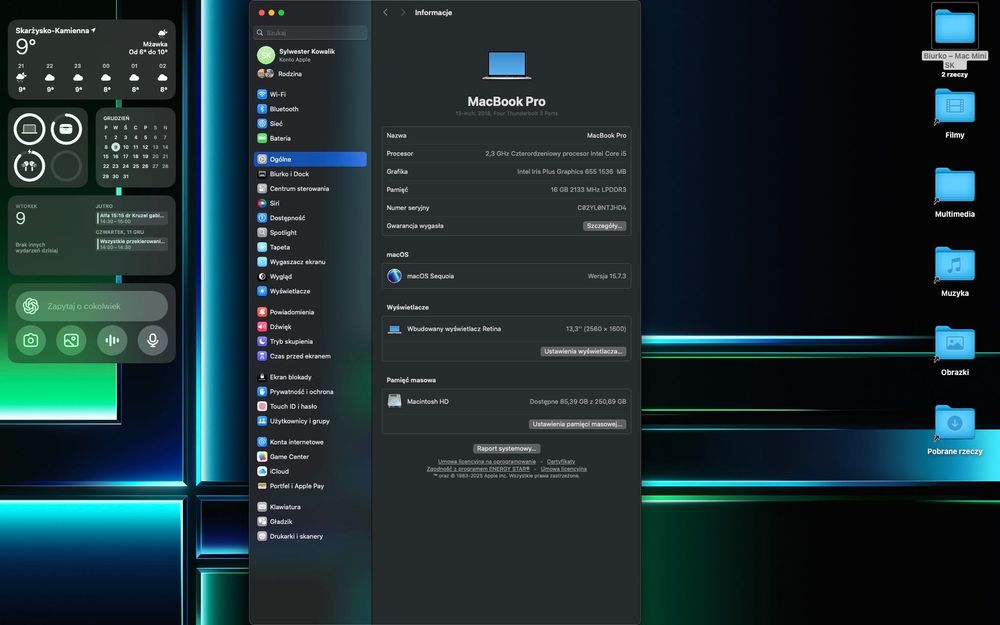1000x625 pixels.
Task: Click Ustawienia pamięci masowej button
Action: pyautogui.click(x=577, y=425)
